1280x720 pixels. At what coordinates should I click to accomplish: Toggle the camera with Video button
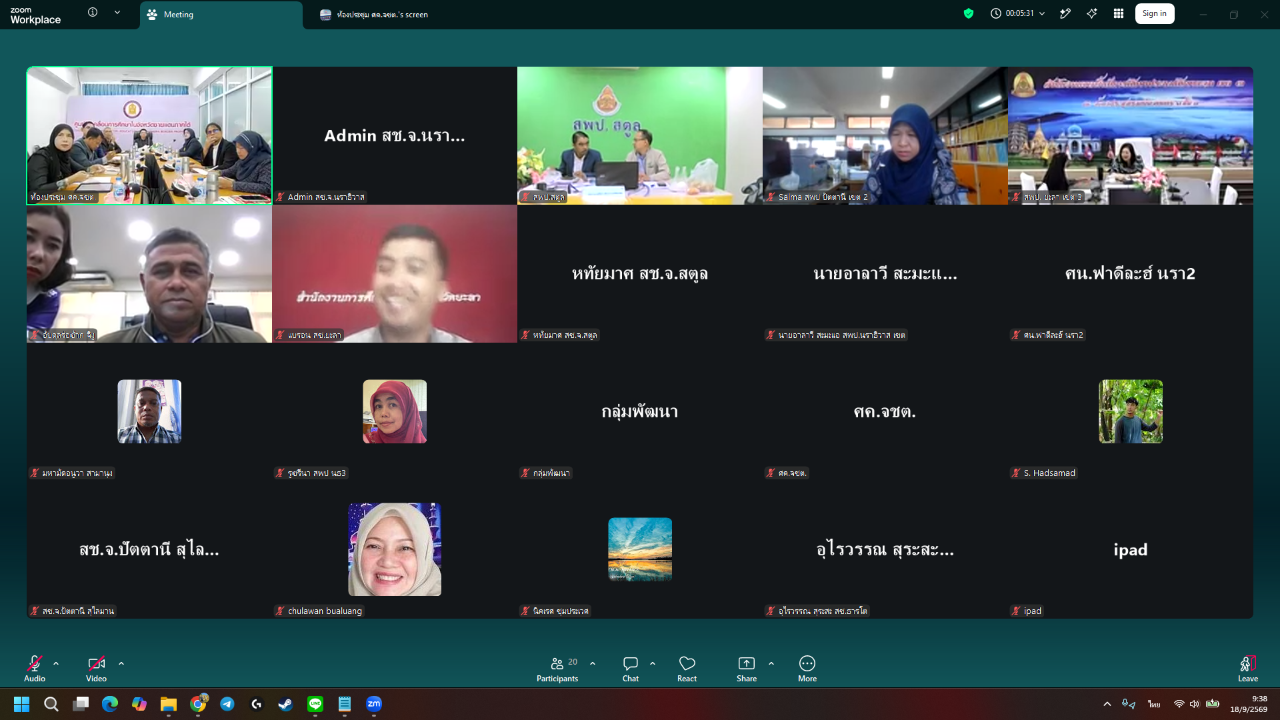(x=96, y=669)
